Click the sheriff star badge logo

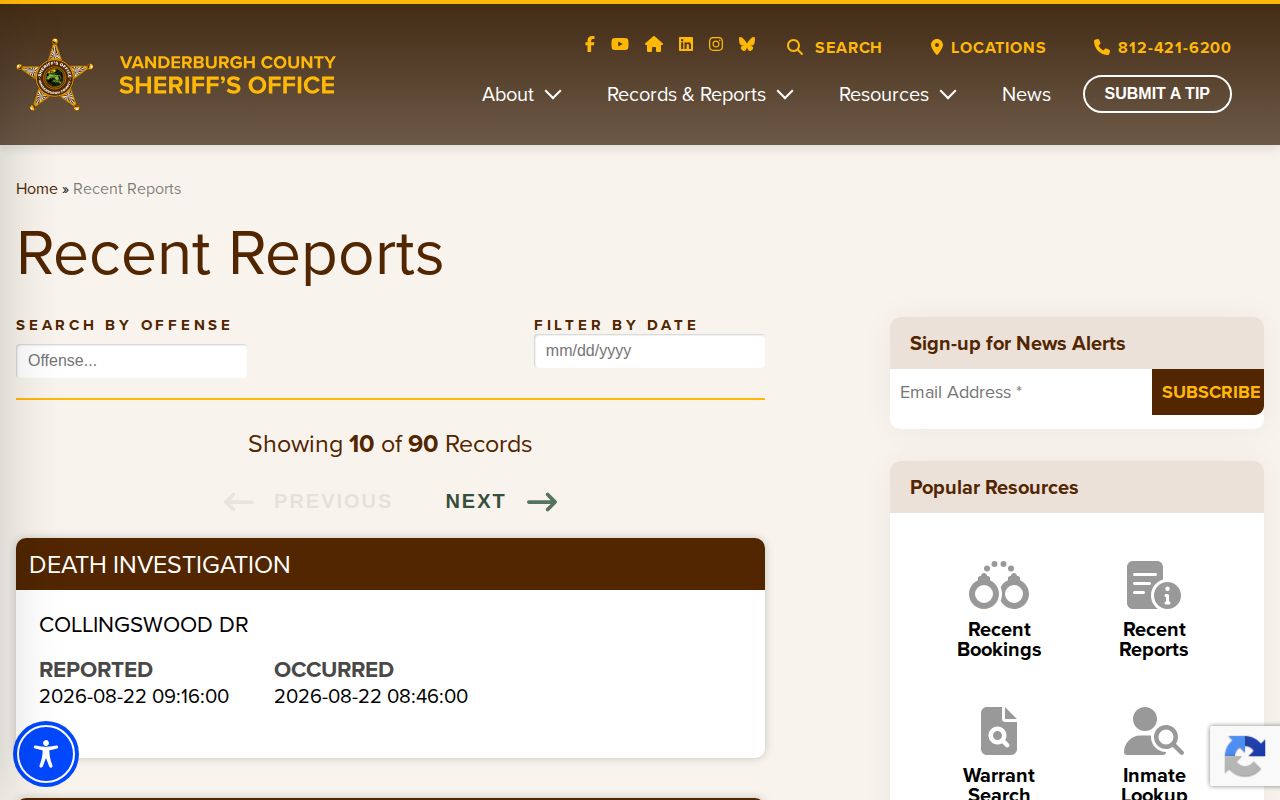55,75
